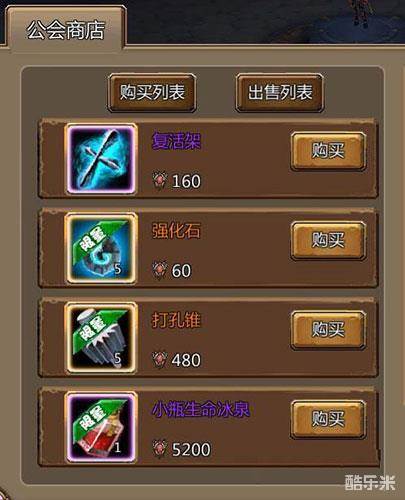Select the 打孔锥 item name text

pyautogui.click(x=177, y=320)
